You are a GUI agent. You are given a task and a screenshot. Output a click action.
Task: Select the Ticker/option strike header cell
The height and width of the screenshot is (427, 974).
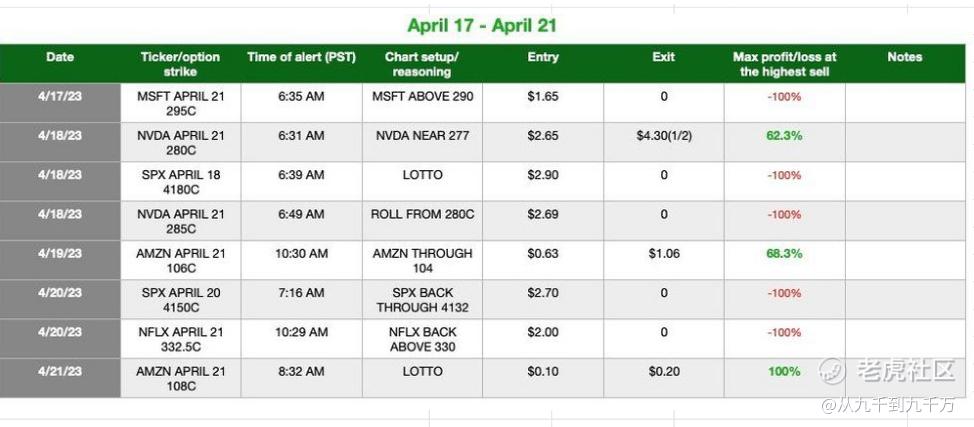point(180,64)
